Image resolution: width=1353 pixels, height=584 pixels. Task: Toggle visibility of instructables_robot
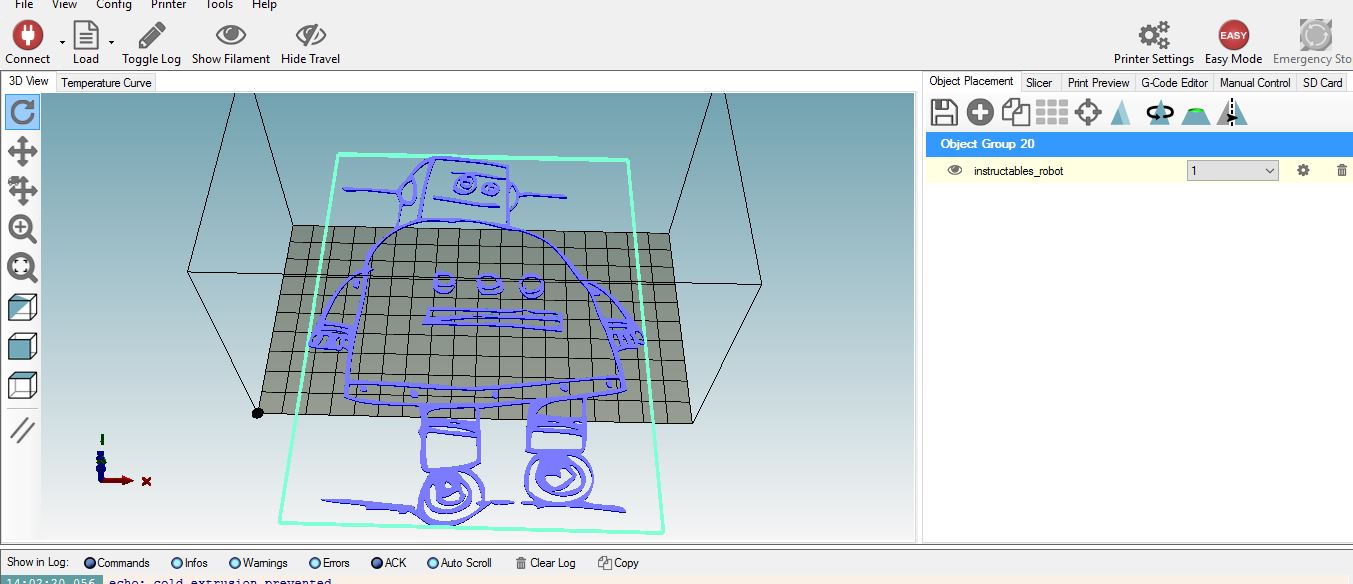(x=954, y=170)
